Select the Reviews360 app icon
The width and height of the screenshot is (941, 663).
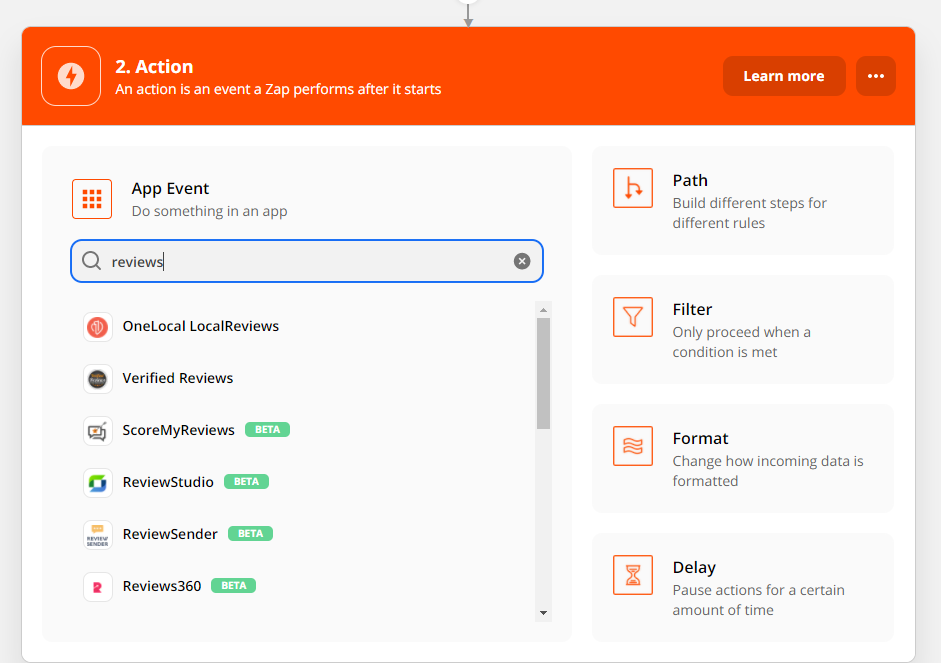pos(97,587)
